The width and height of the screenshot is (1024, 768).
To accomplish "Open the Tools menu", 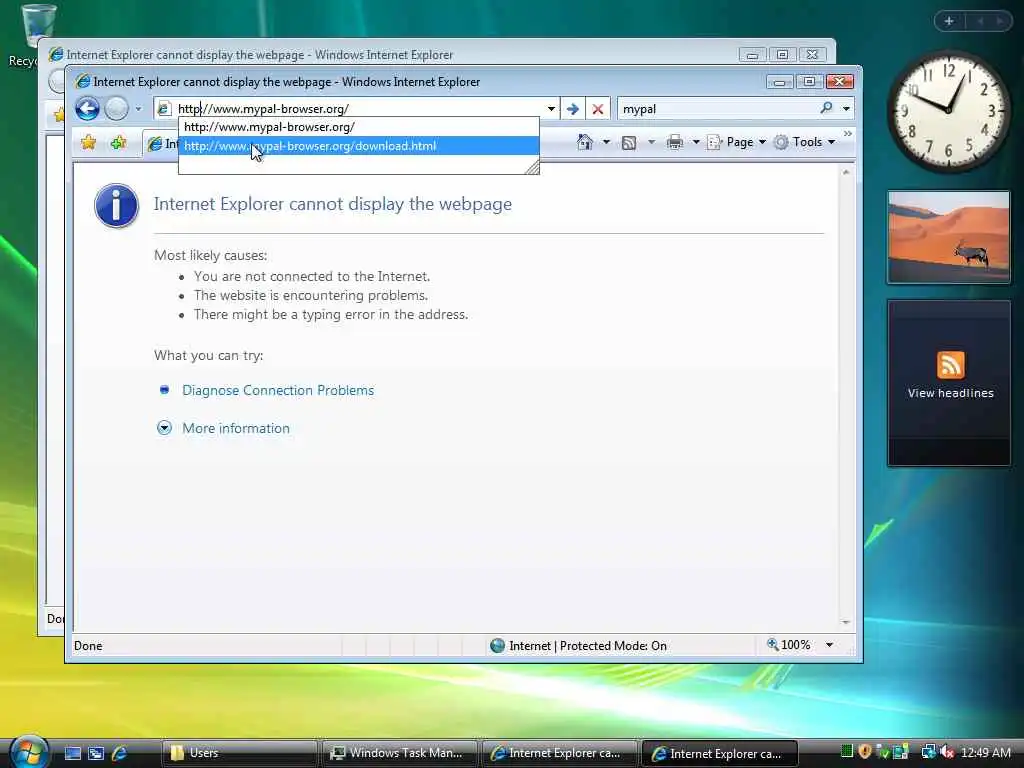I will pos(805,142).
